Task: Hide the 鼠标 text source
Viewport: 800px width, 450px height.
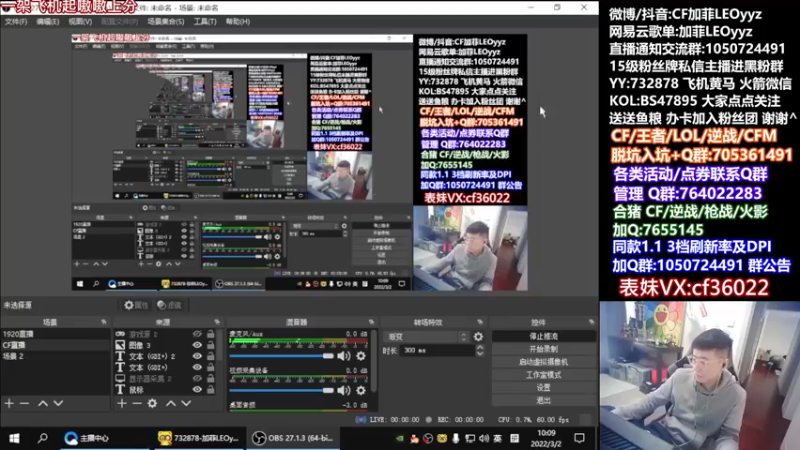Action: pyautogui.click(x=197, y=390)
